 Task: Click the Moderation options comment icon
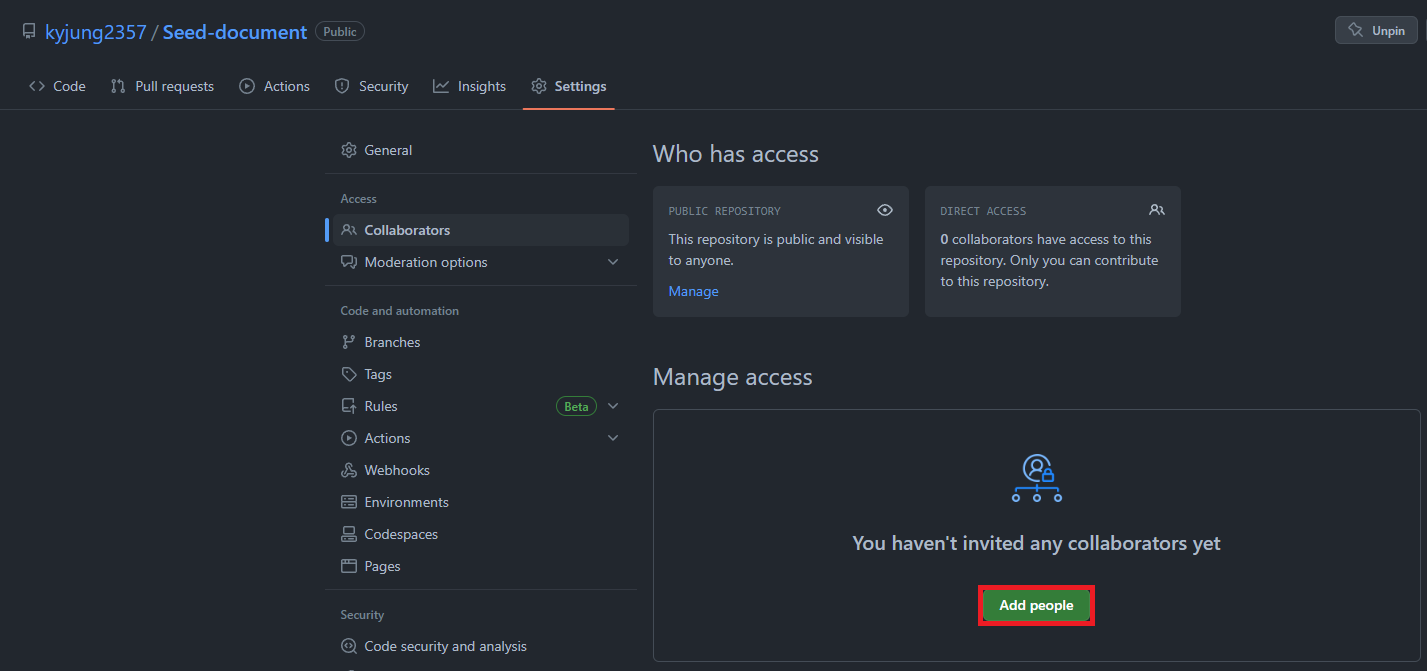click(349, 262)
